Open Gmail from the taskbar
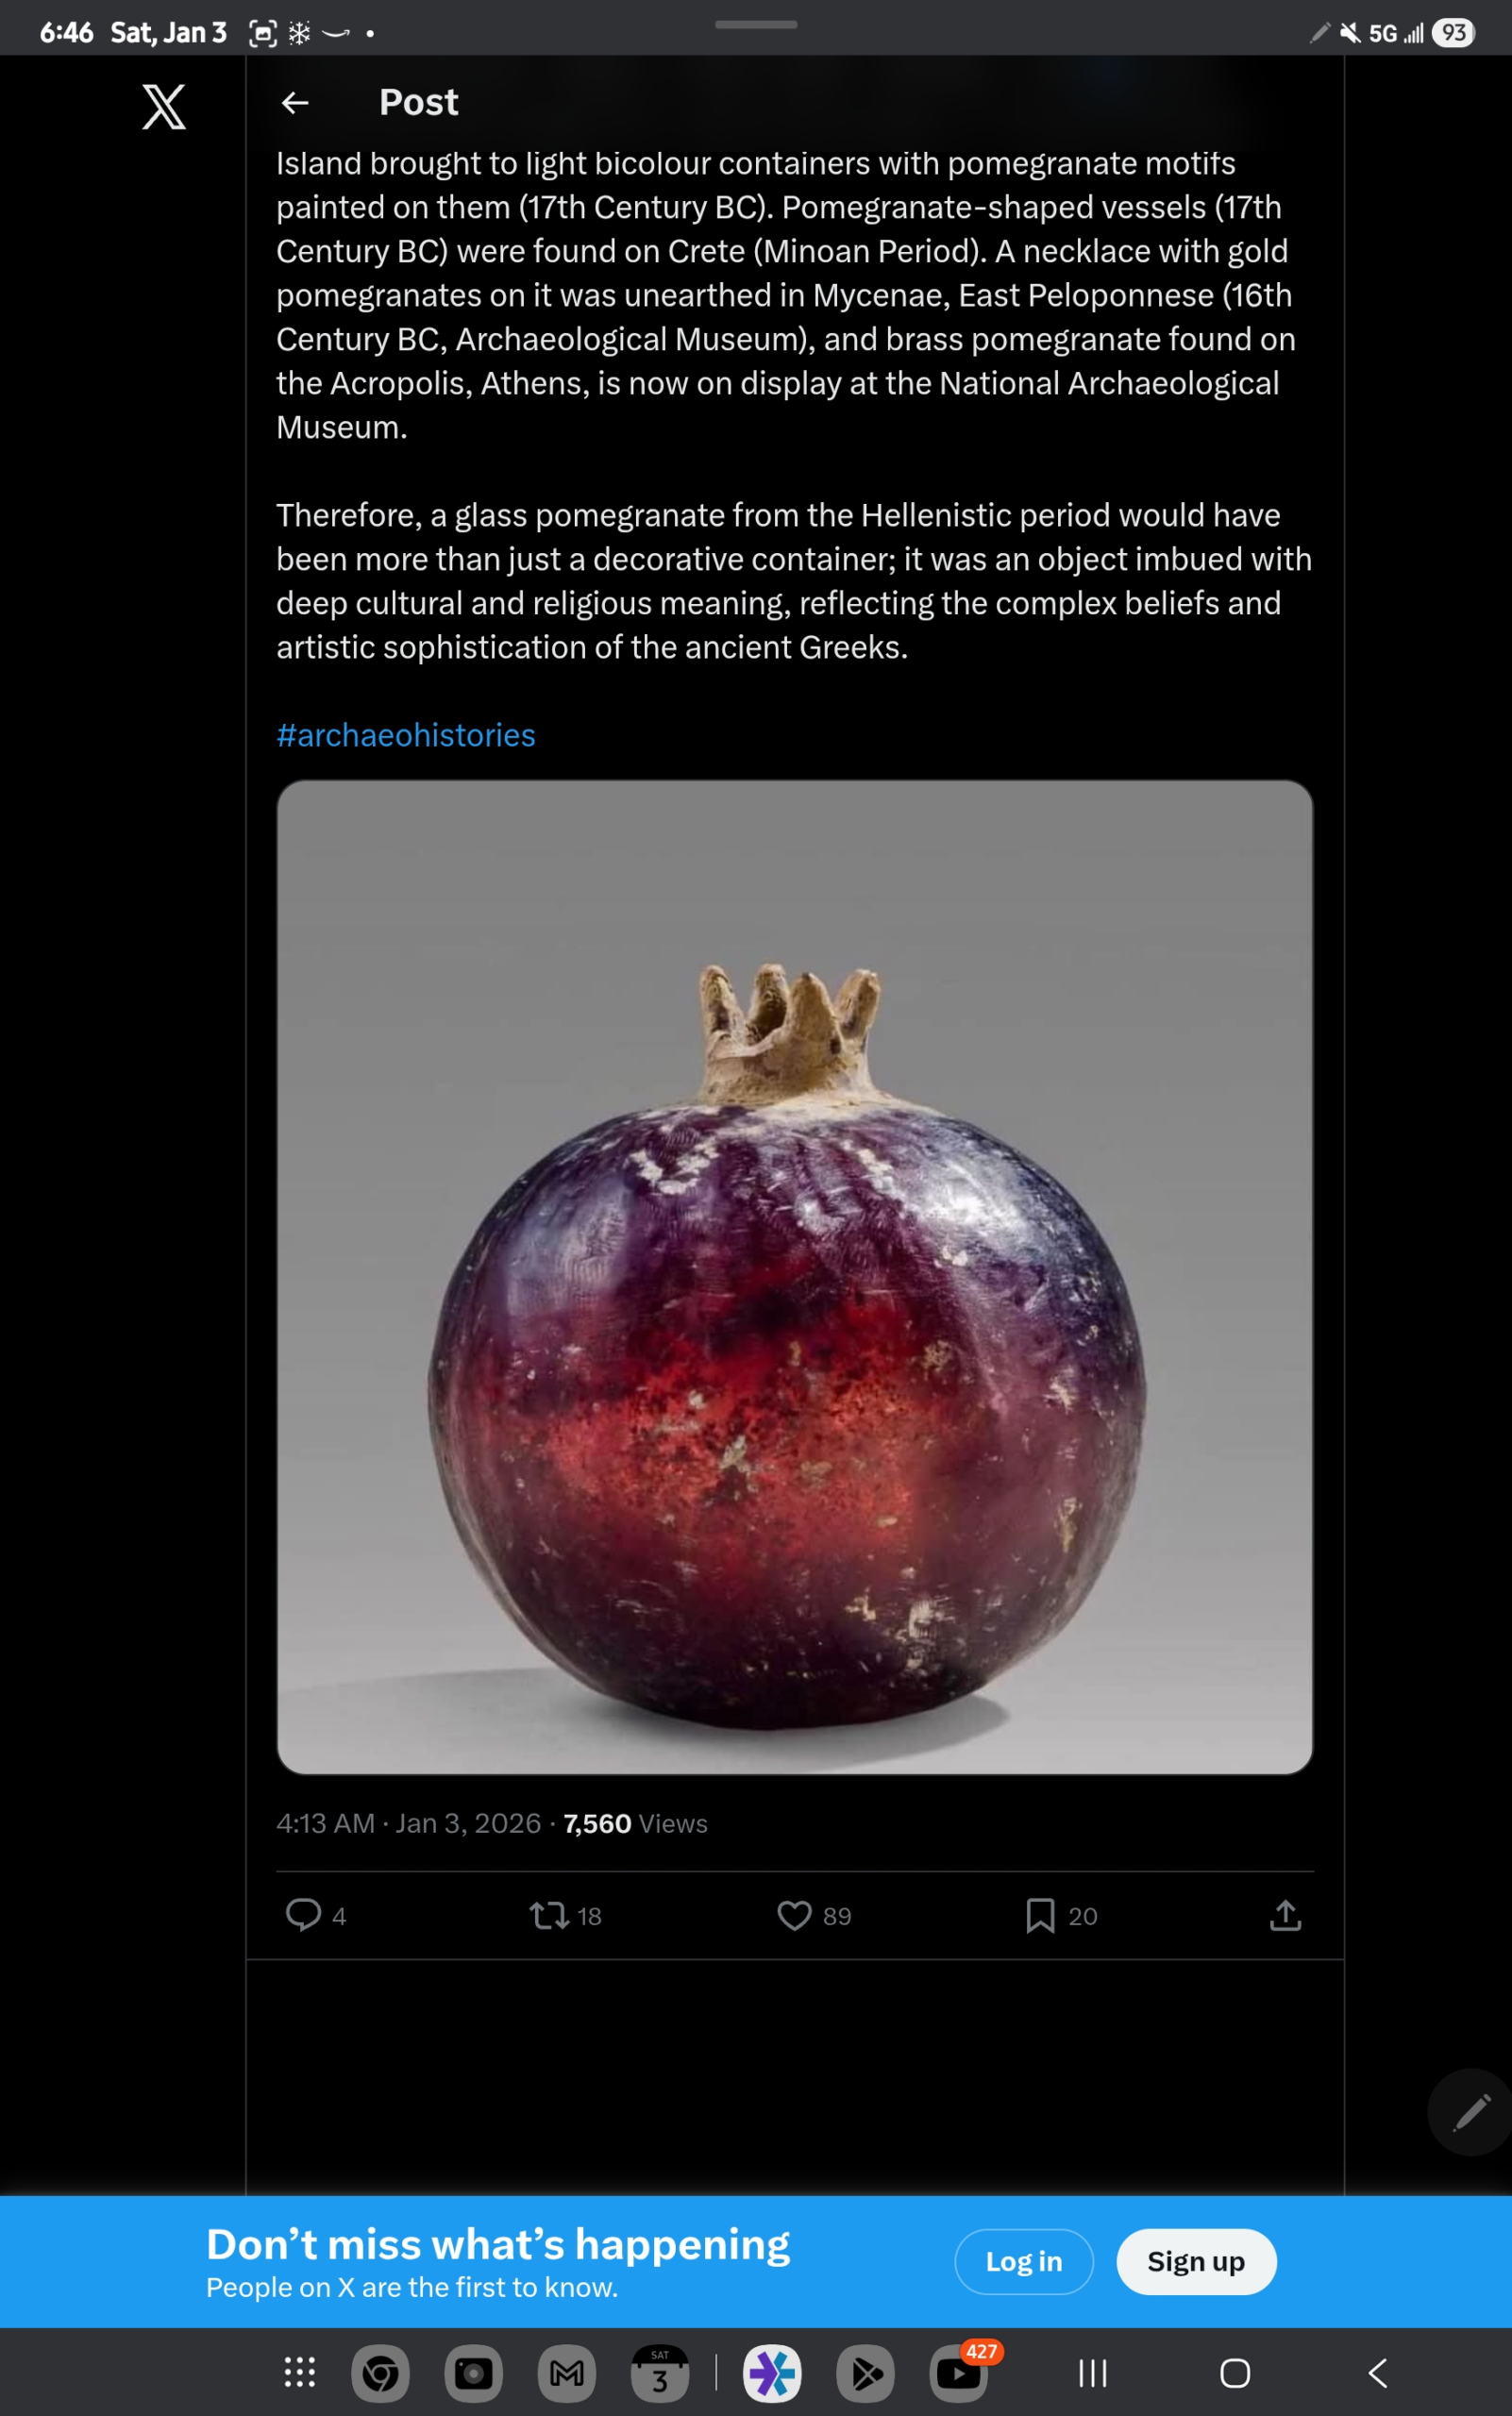The height and width of the screenshot is (2416, 1512). point(566,2372)
